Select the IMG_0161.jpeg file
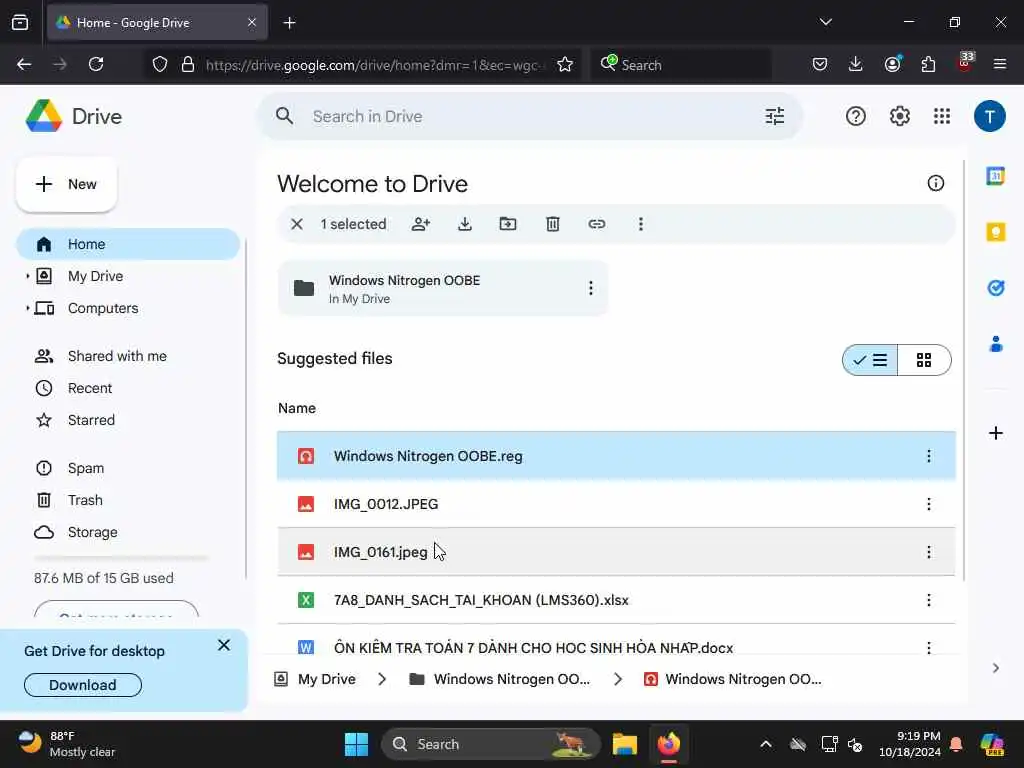 tap(616, 552)
